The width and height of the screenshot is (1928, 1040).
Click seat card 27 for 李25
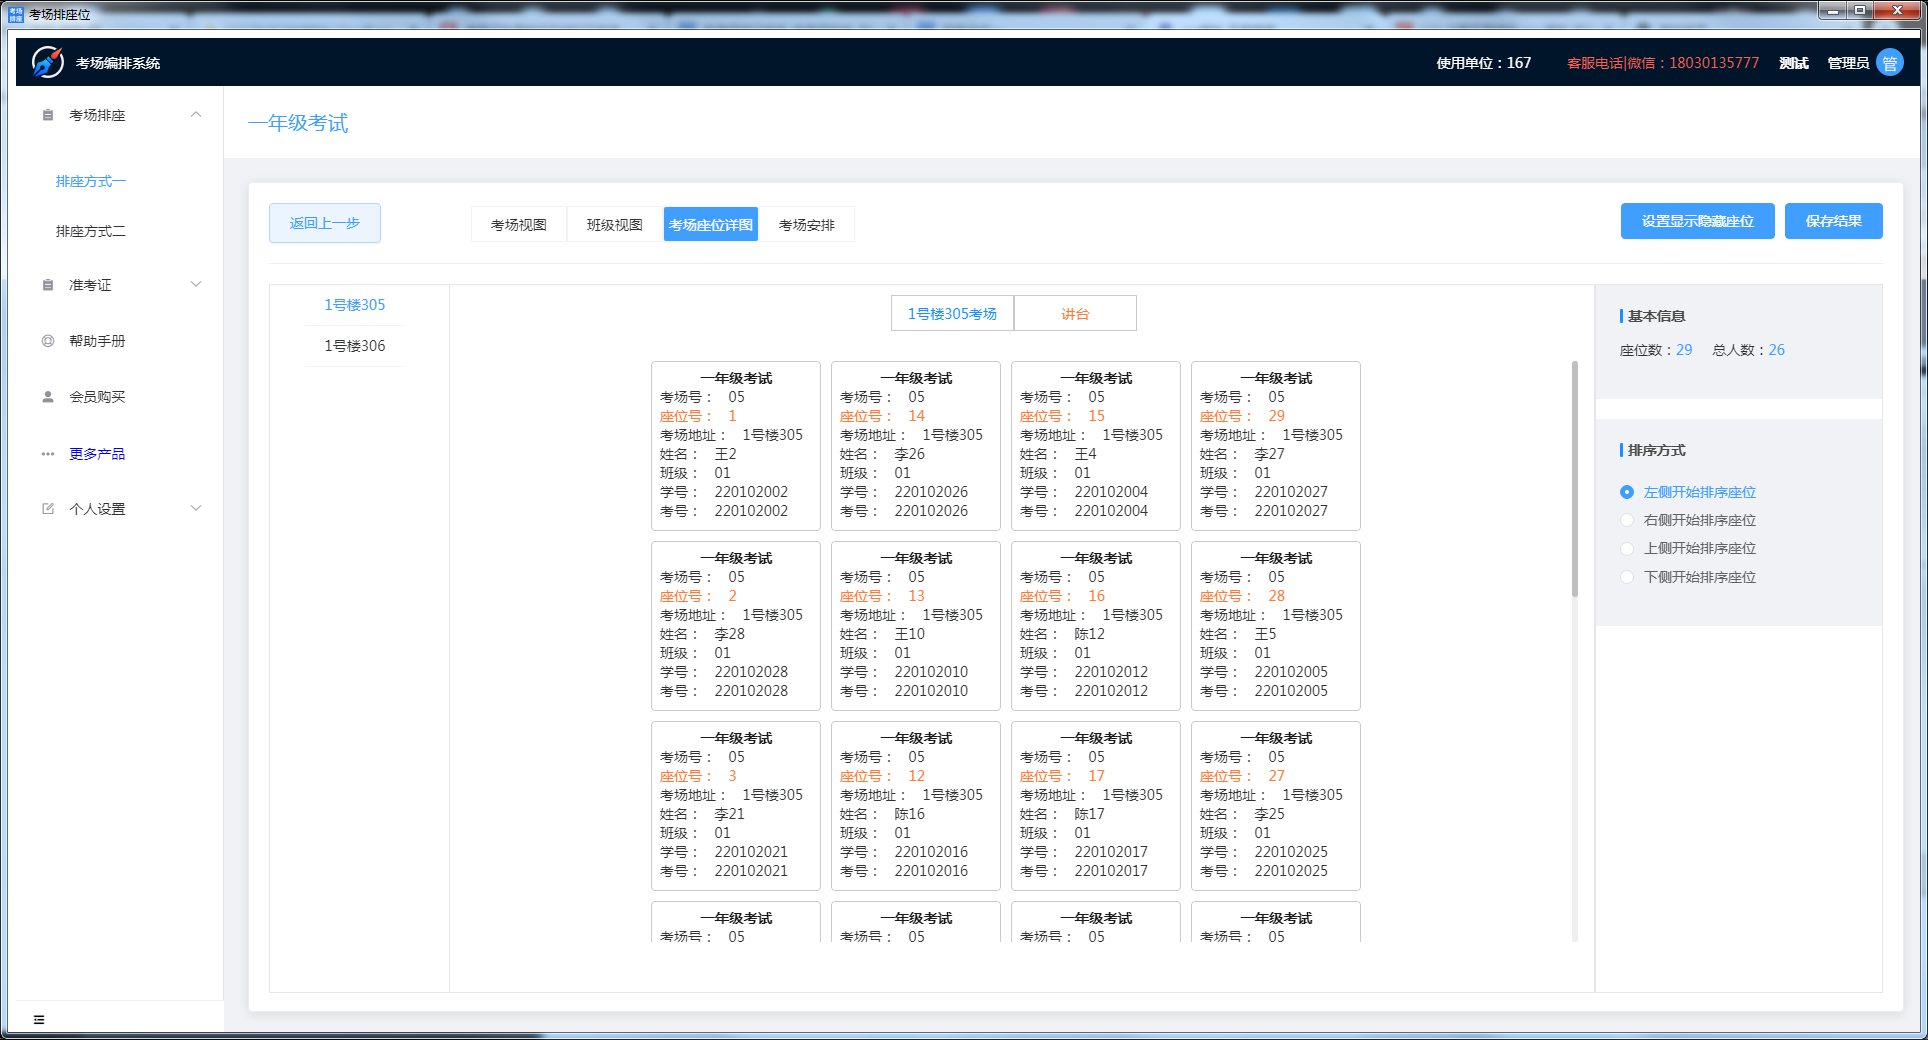(1276, 806)
